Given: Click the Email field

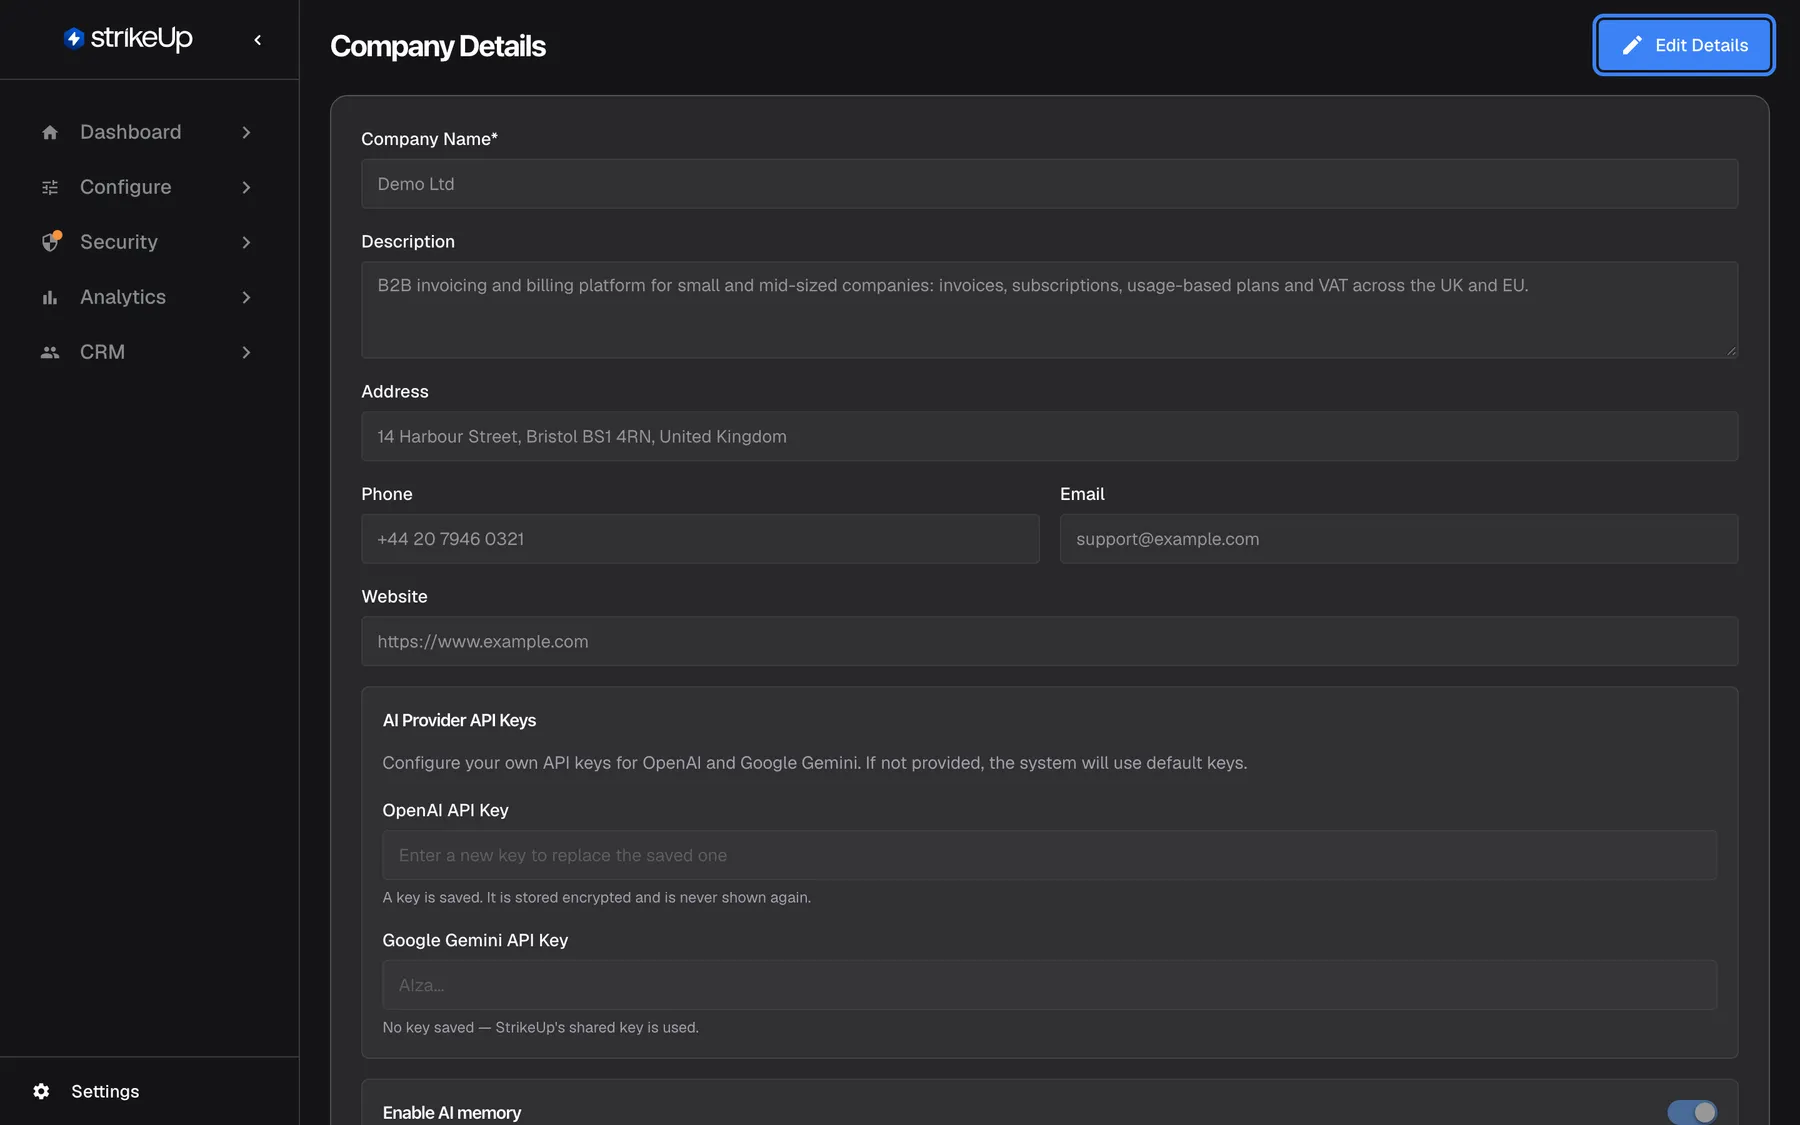Looking at the screenshot, I should tap(1399, 539).
